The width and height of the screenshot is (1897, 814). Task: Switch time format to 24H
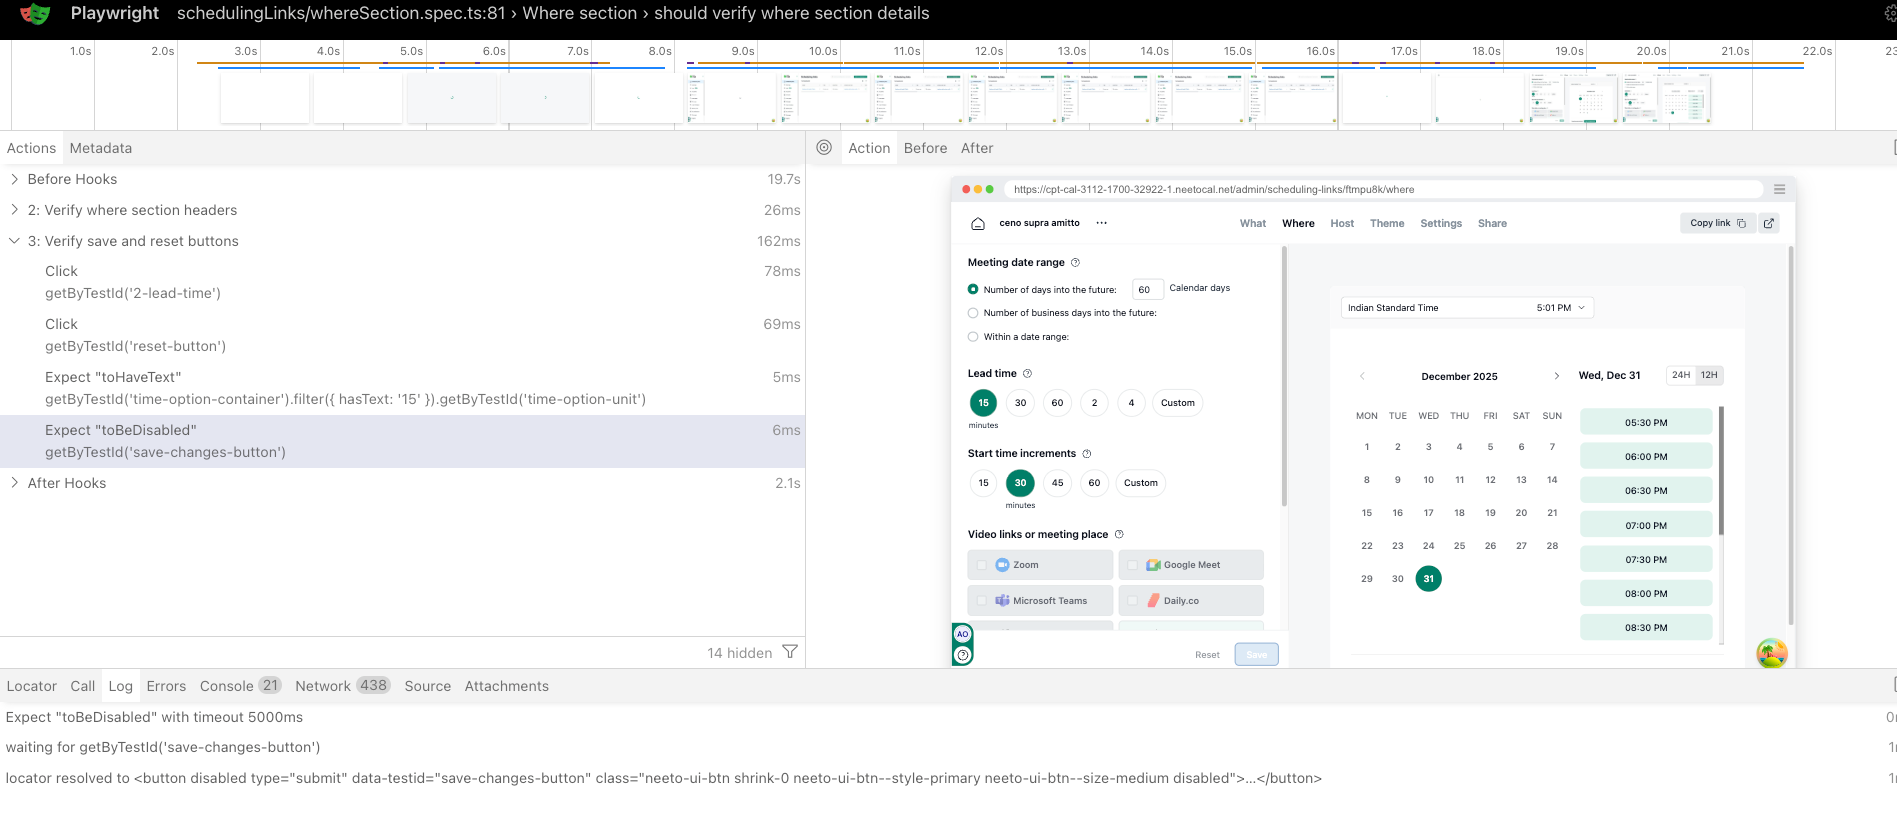click(1681, 375)
